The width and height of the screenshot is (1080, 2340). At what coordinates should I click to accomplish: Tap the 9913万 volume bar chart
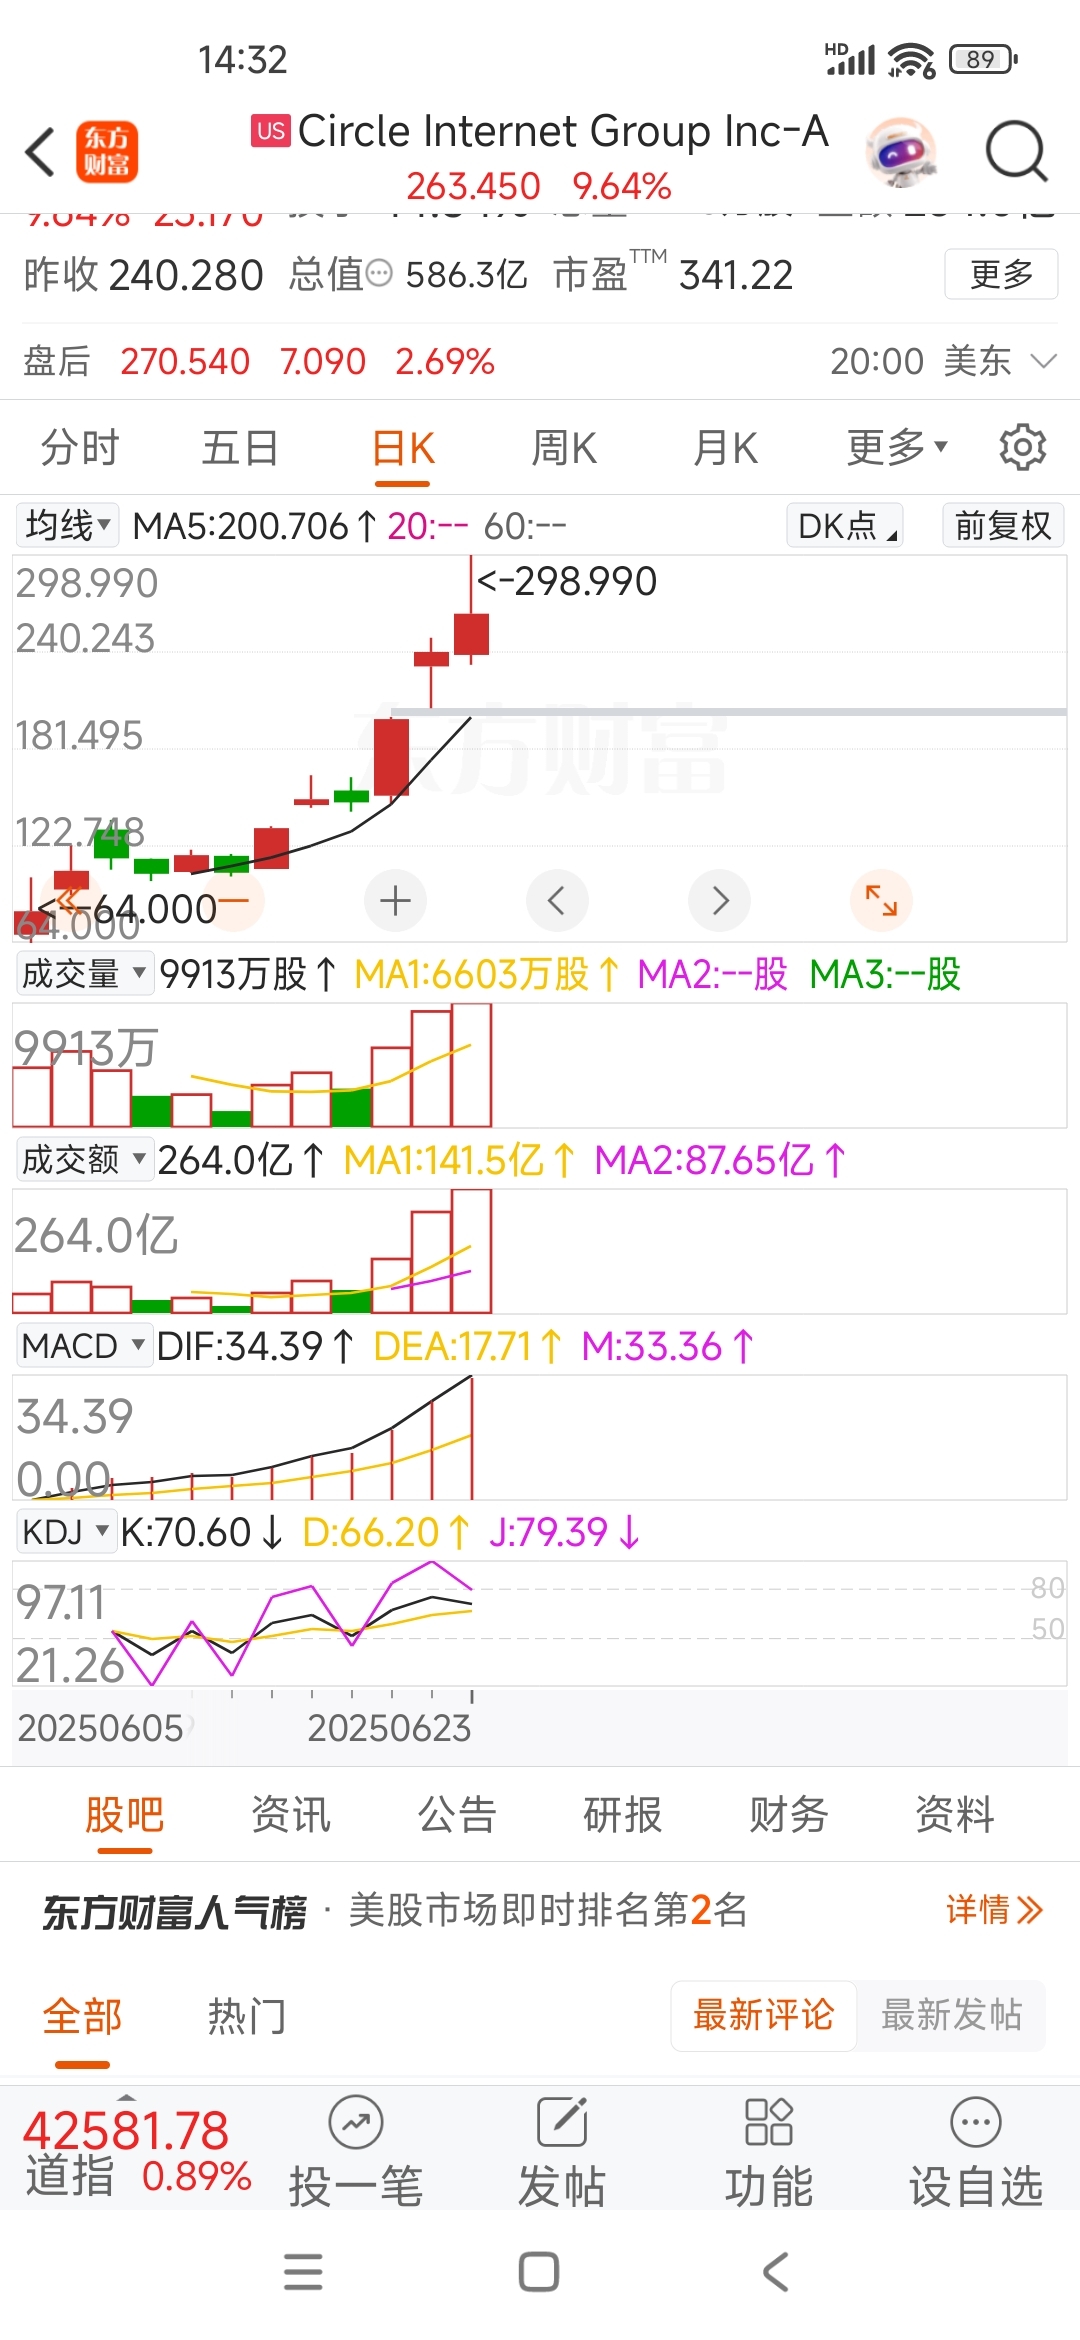click(x=540, y=1066)
